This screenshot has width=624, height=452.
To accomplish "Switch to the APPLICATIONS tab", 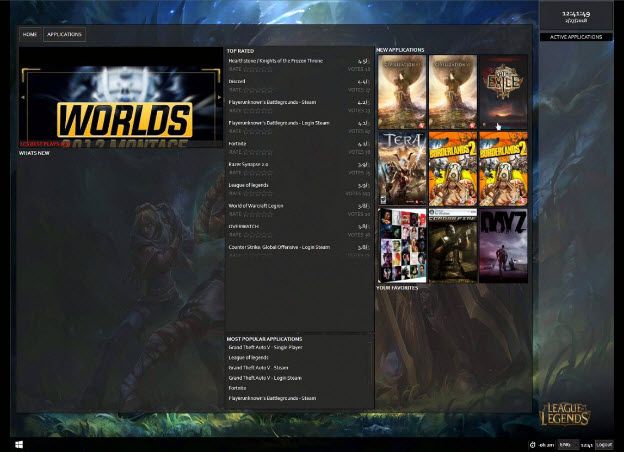I will coord(64,35).
